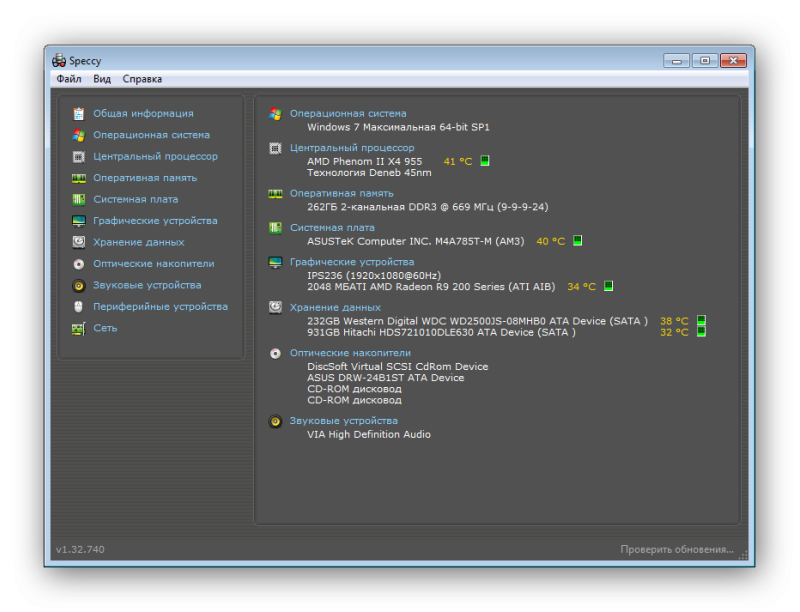This screenshot has height=612, width=800.
Task: Click green temperature indicator next to 41 °C
Action: pos(485,161)
